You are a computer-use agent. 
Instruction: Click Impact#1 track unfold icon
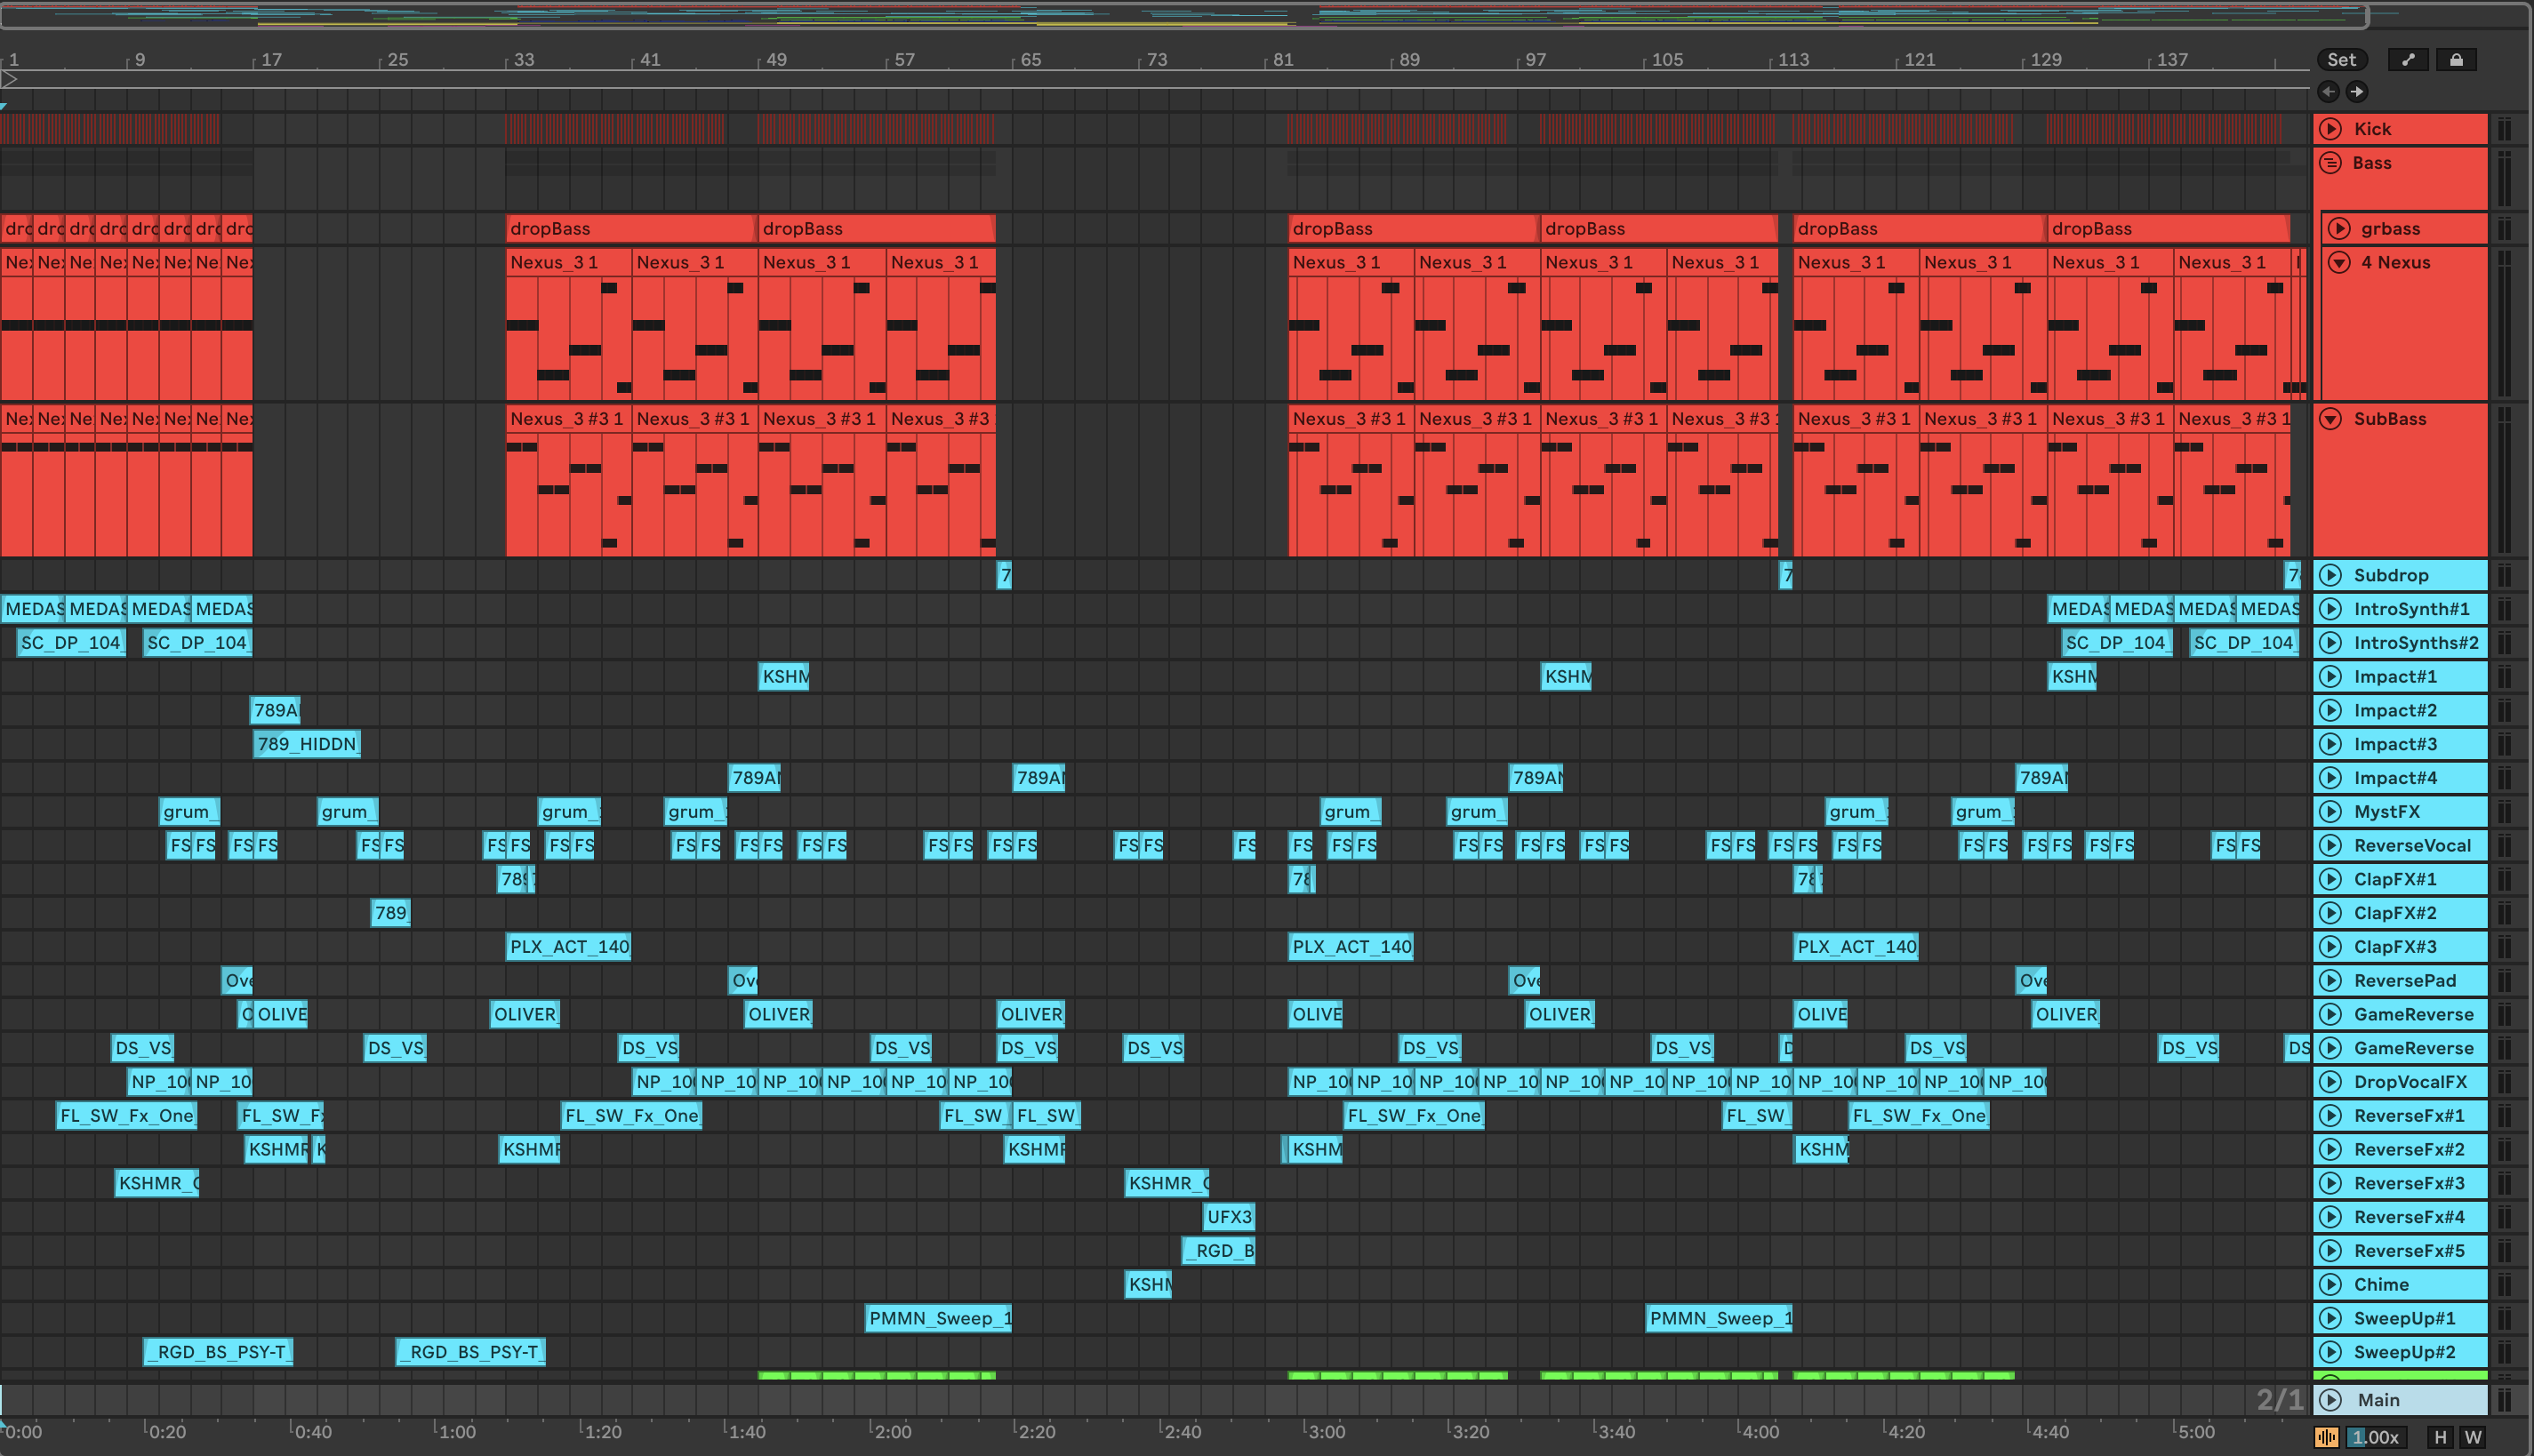pos(2330,677)
